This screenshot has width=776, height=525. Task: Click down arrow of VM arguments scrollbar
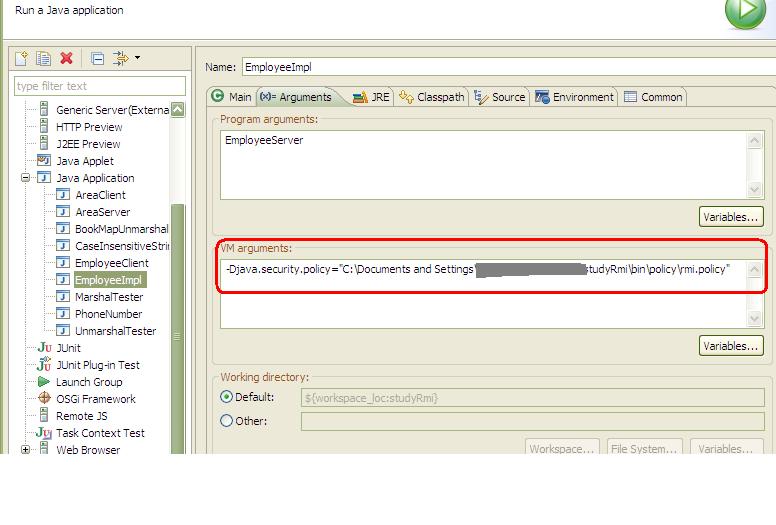pos(754,318)
